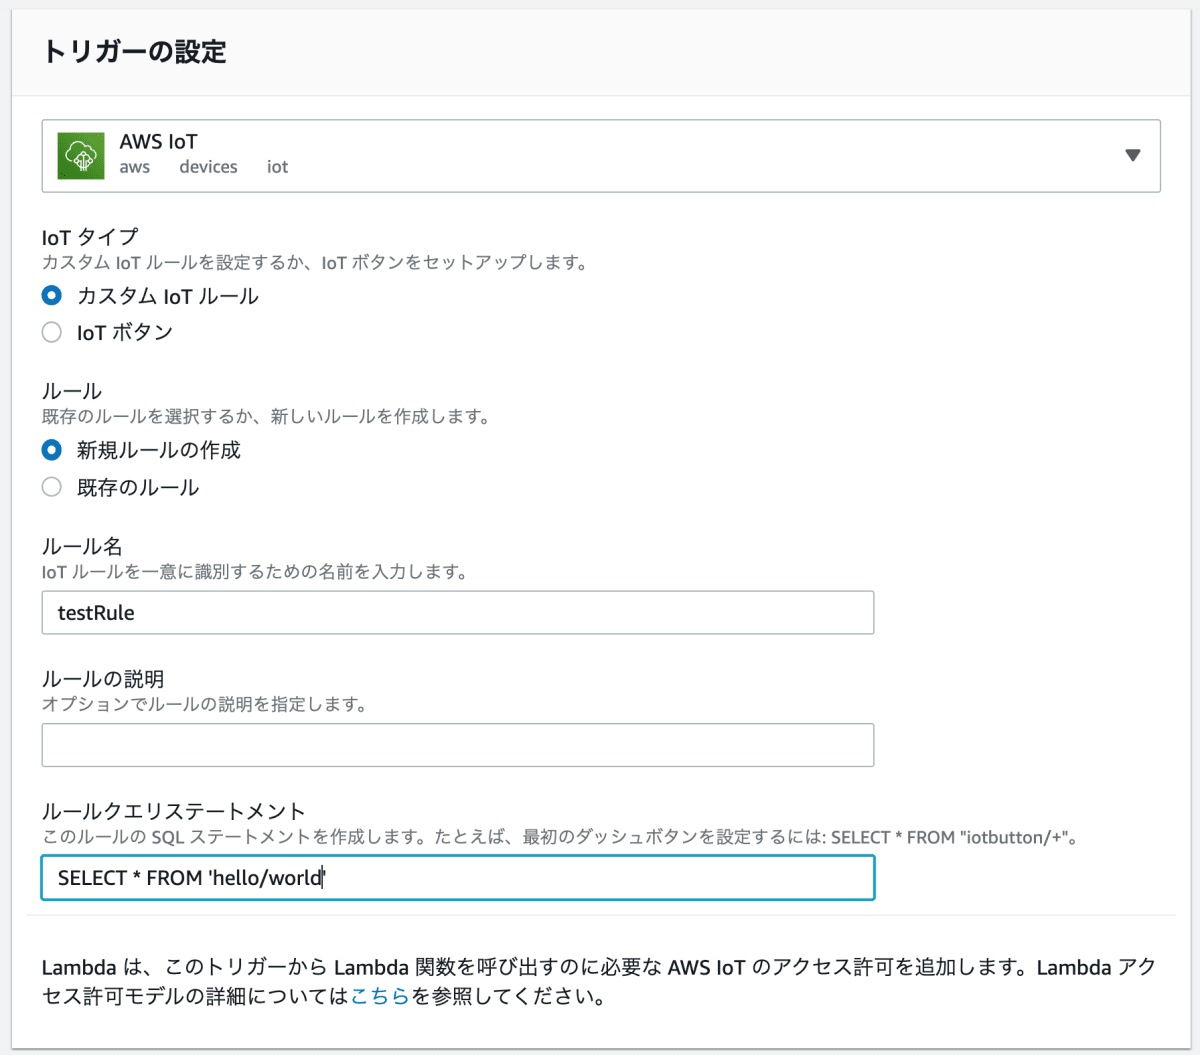Click the ルールクエリステートメント SQL input field

458,878
